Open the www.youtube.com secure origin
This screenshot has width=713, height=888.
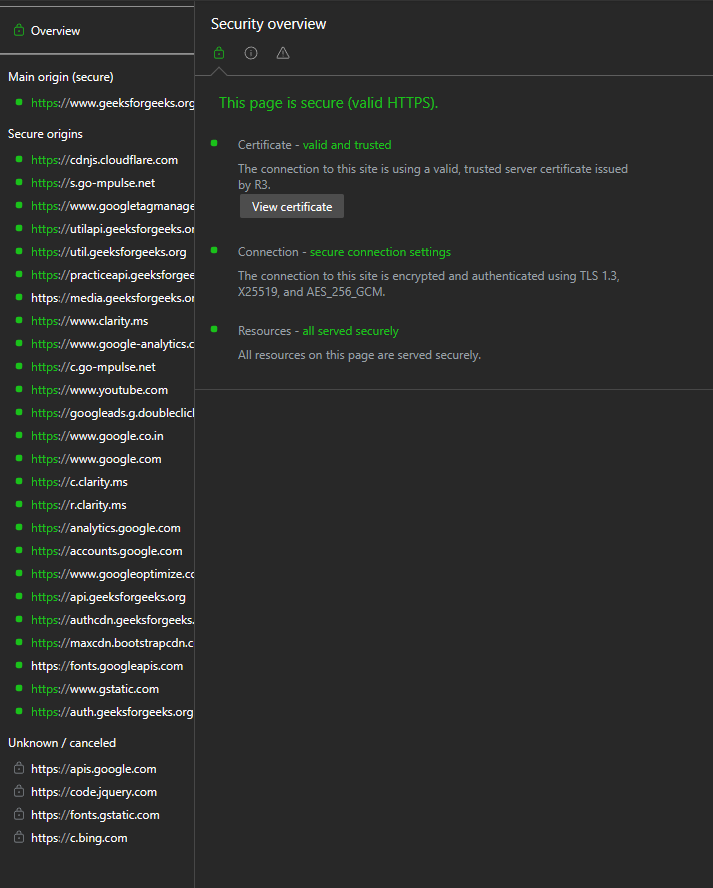pyautogui.click(x=99, y=390)
